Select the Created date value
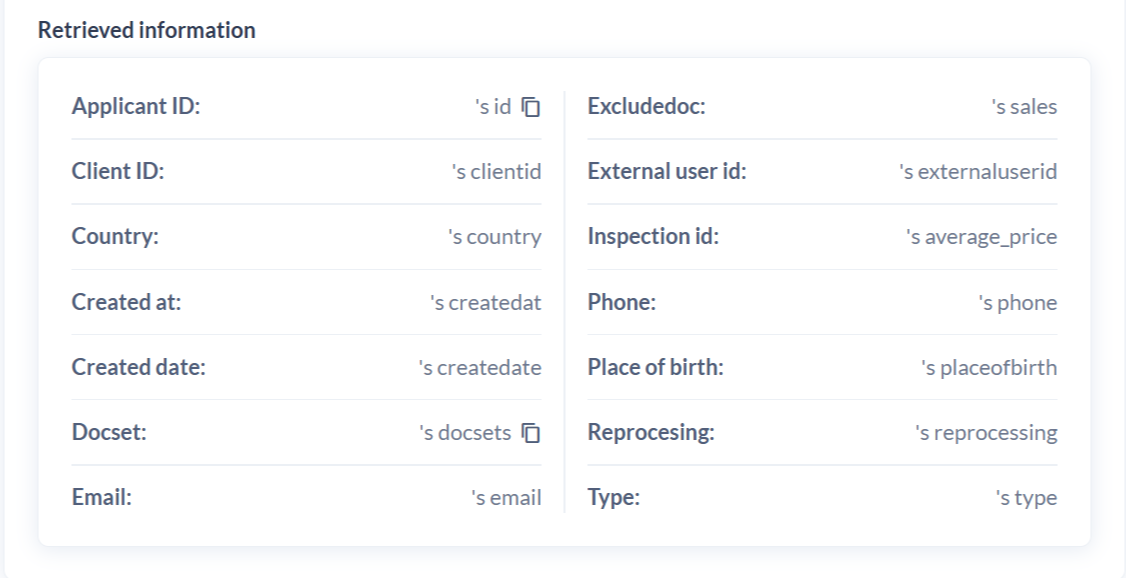 coord(480,368)
